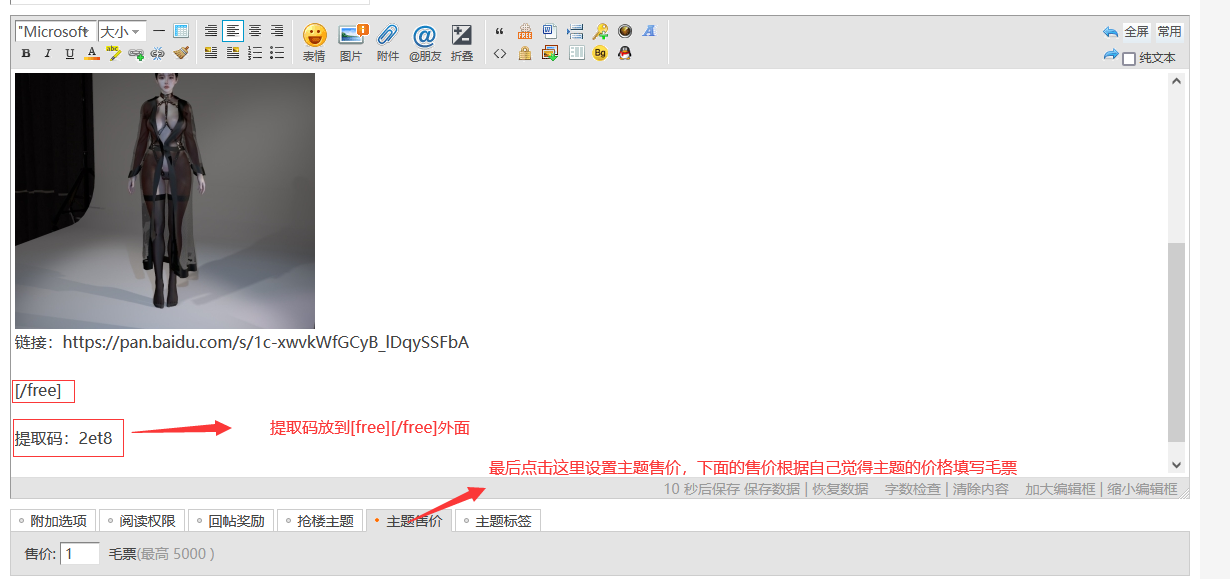The height and width of the screenshot is (579, 1230).
Task: Apply float left layout
Action: click(x=211, y=54)
